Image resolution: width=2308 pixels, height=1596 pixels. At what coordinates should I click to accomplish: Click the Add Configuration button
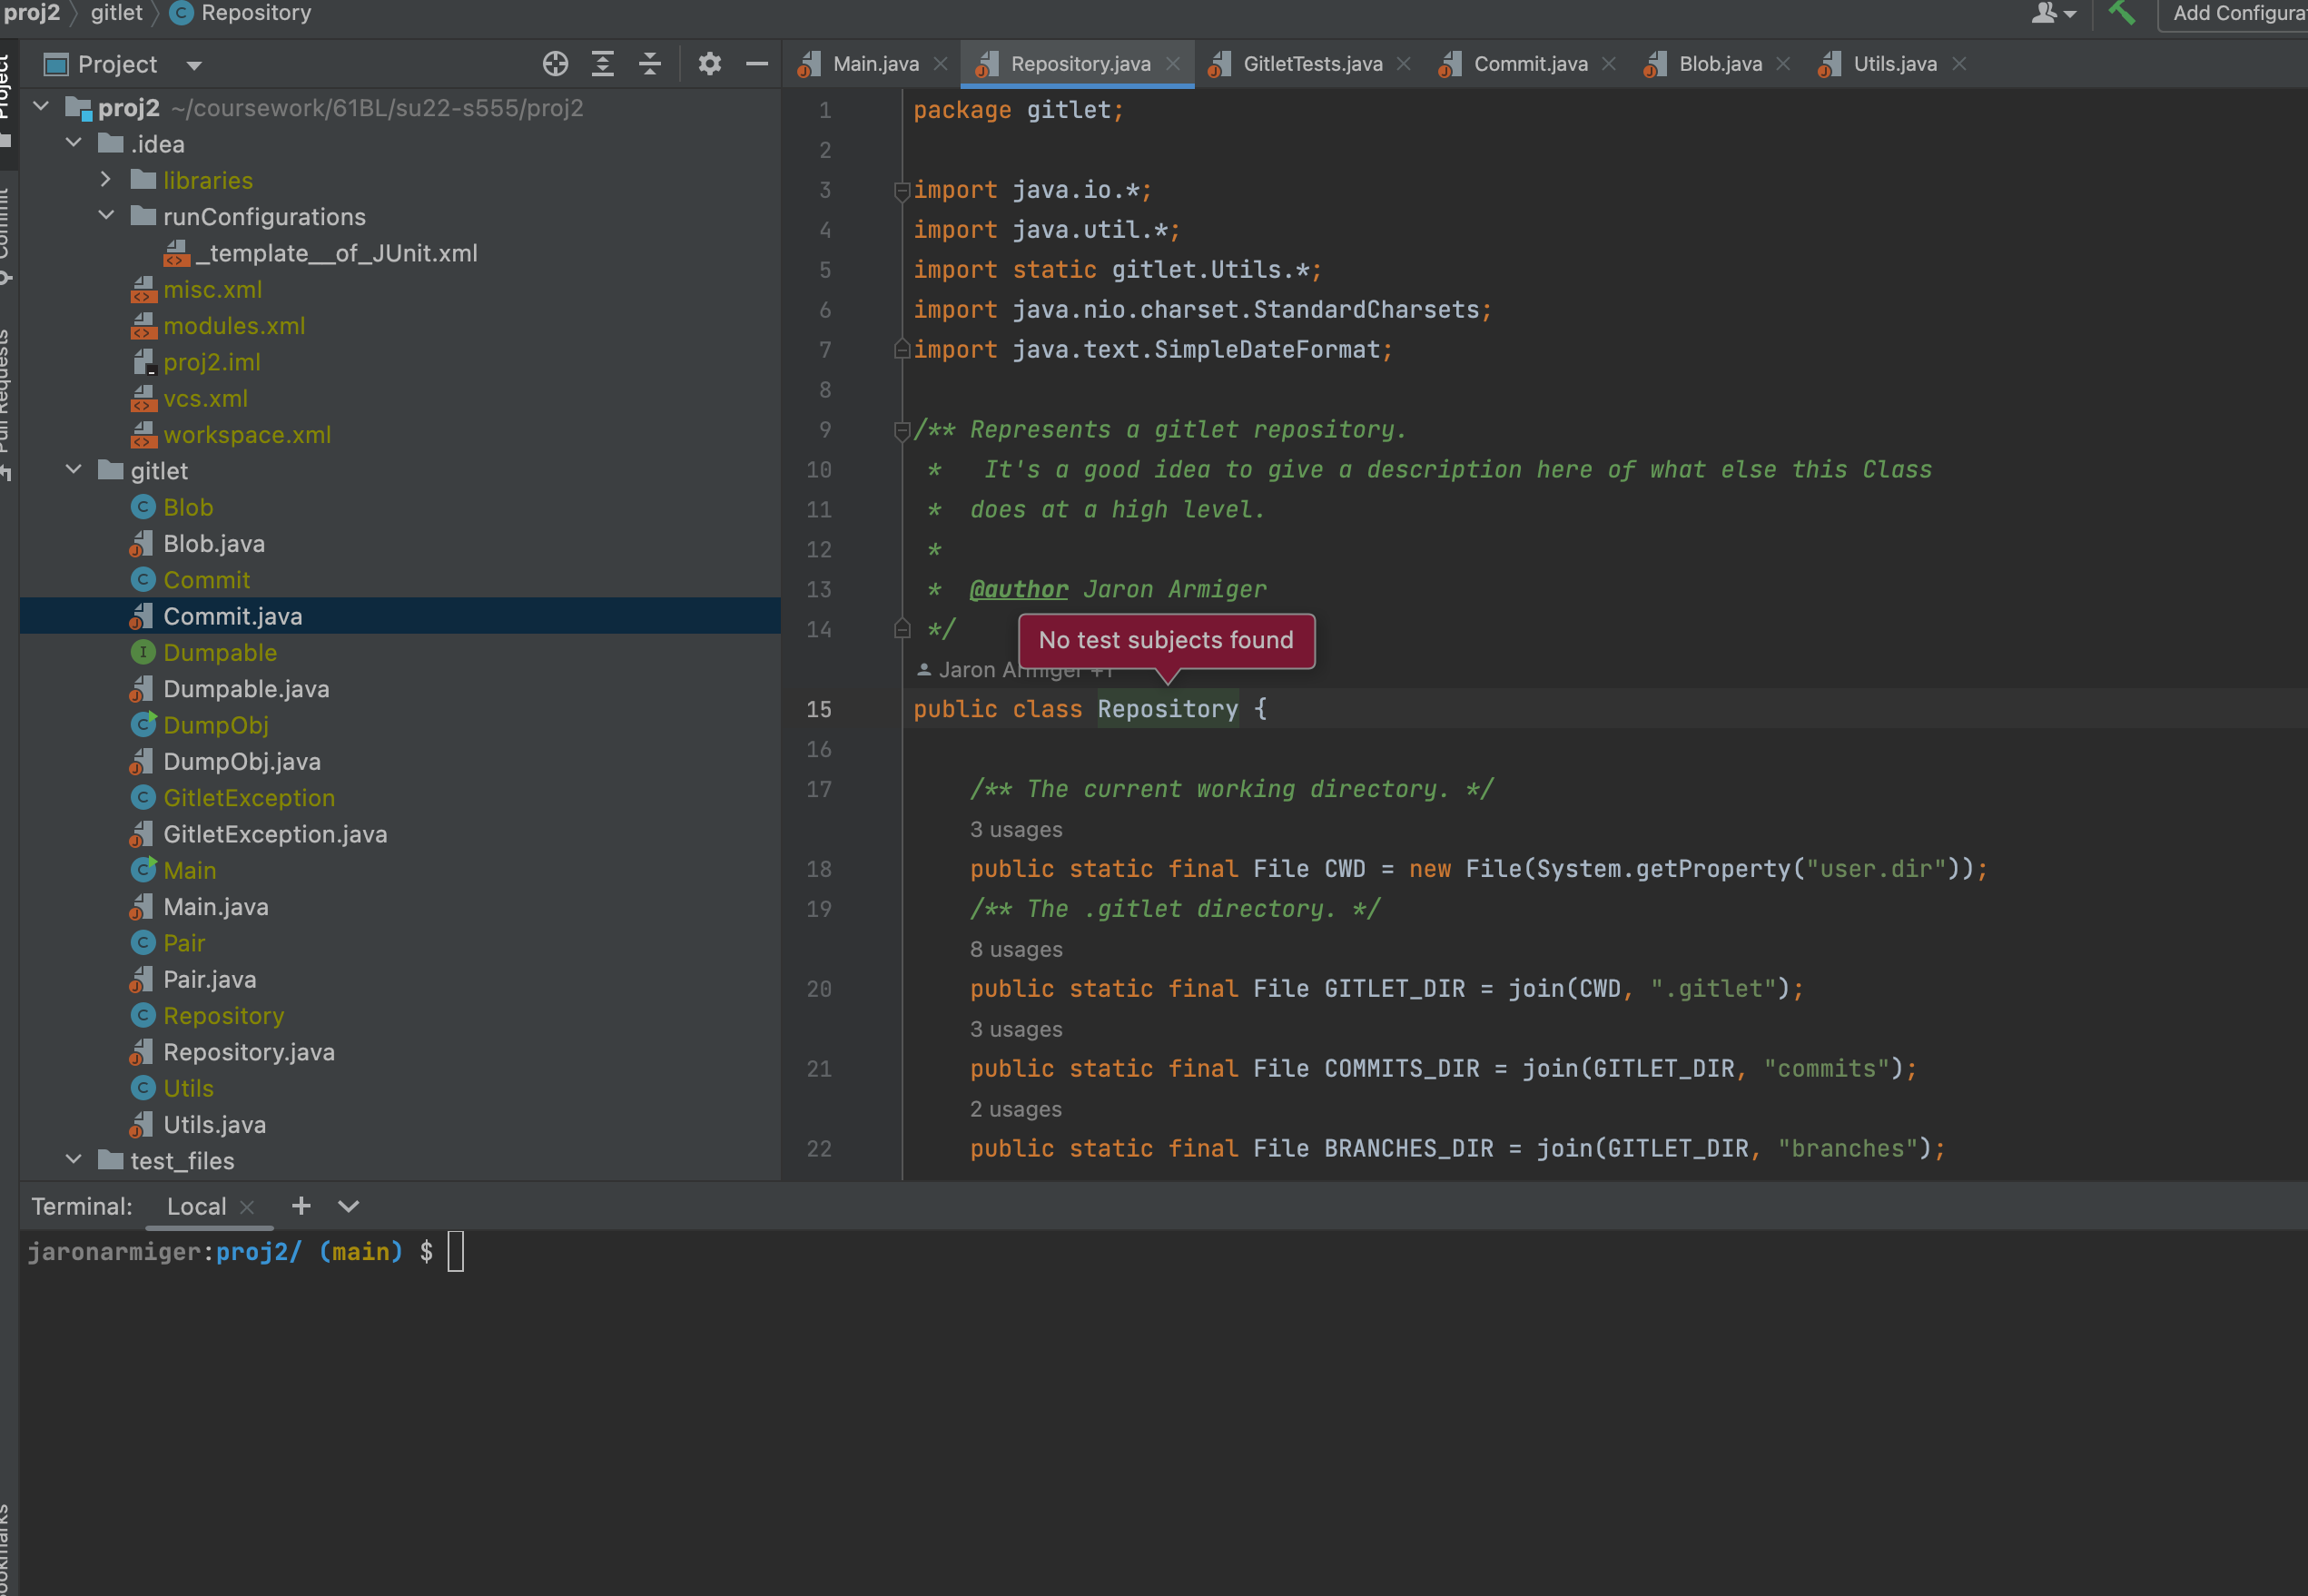coord(2238,14)
